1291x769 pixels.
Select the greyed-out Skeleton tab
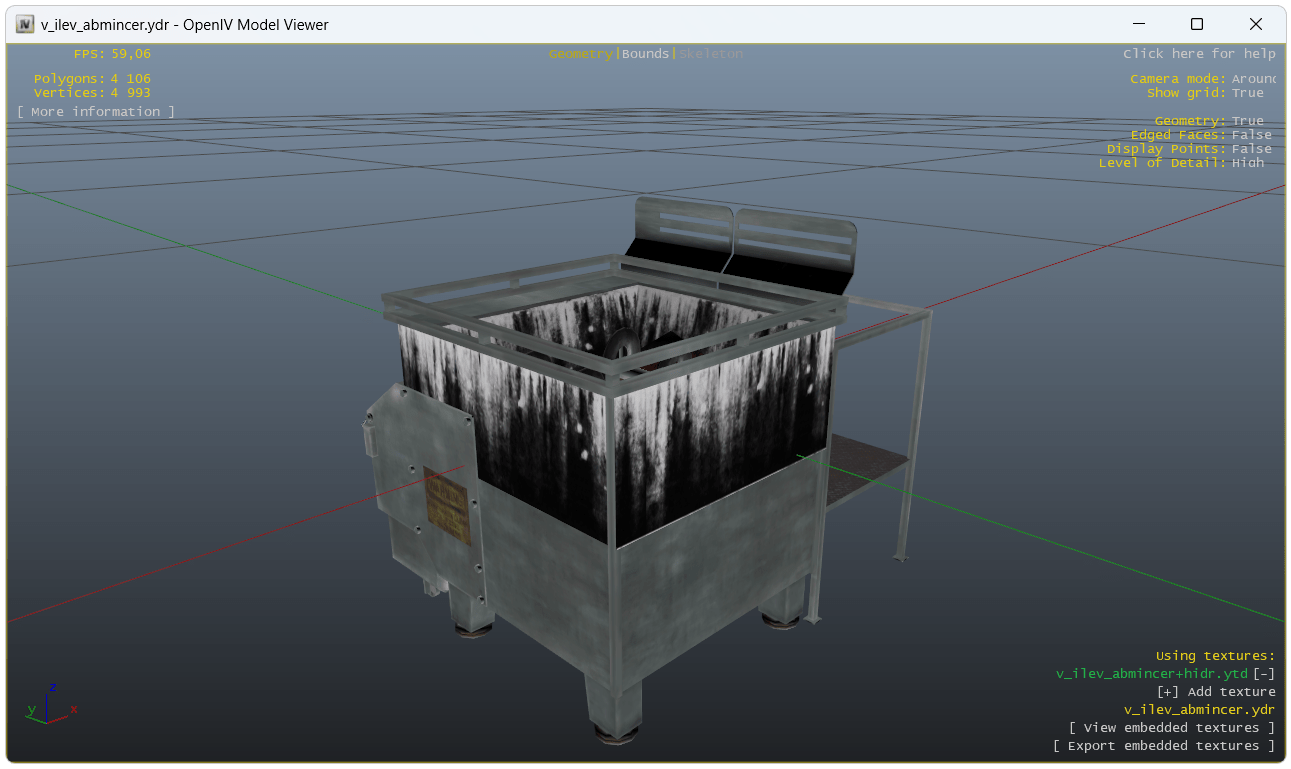pyautogui.click(x=711, y=54)
